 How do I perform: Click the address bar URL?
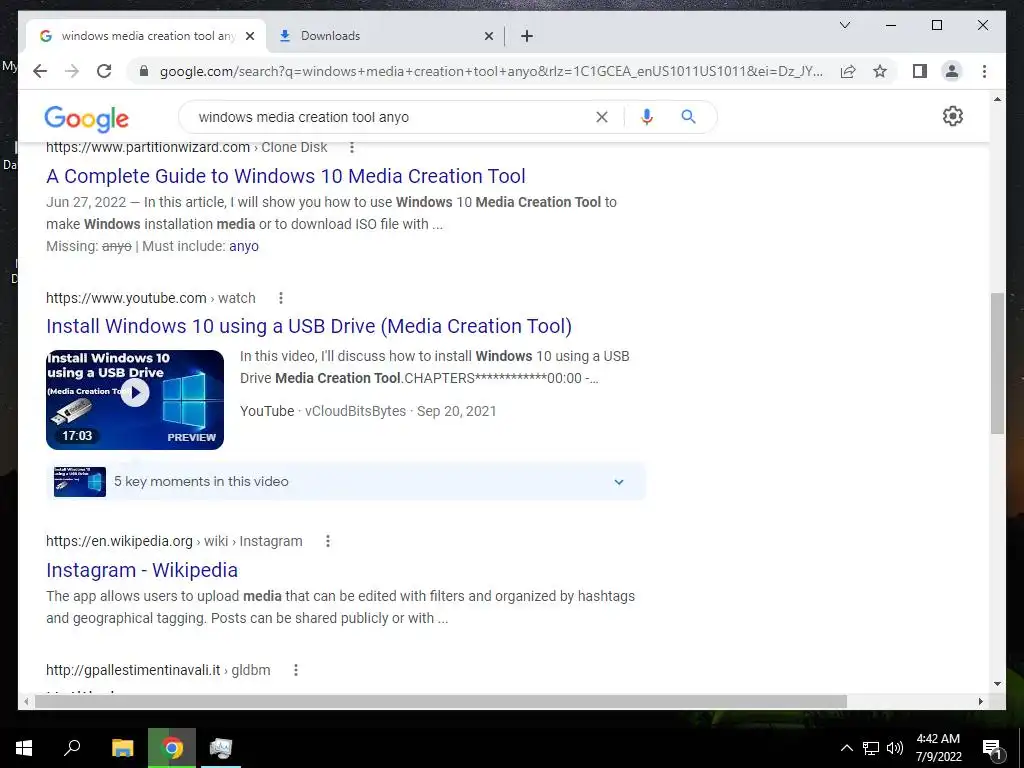click(491, 71)
